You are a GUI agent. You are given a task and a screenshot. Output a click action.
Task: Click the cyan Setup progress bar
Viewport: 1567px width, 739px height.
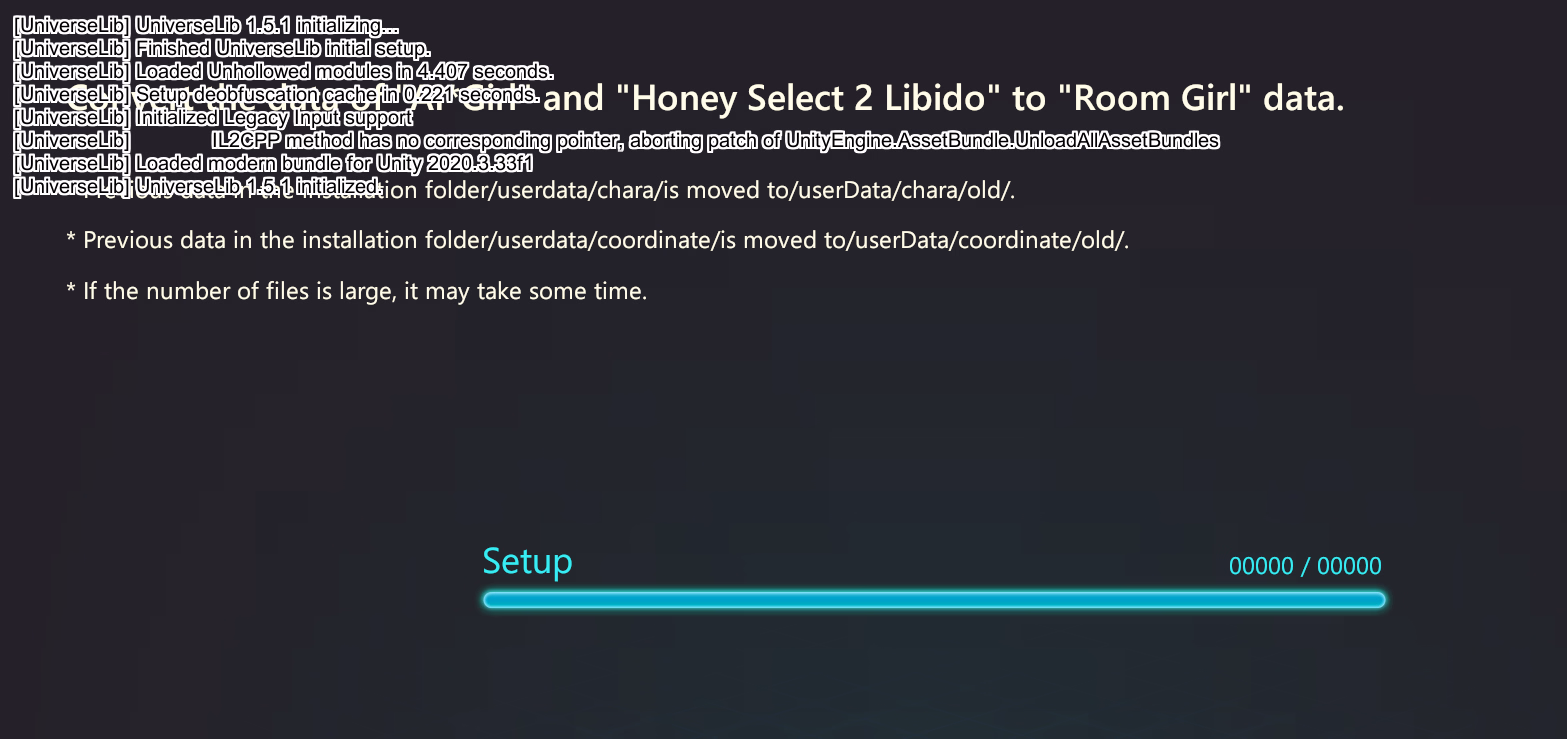pos(934,600)
